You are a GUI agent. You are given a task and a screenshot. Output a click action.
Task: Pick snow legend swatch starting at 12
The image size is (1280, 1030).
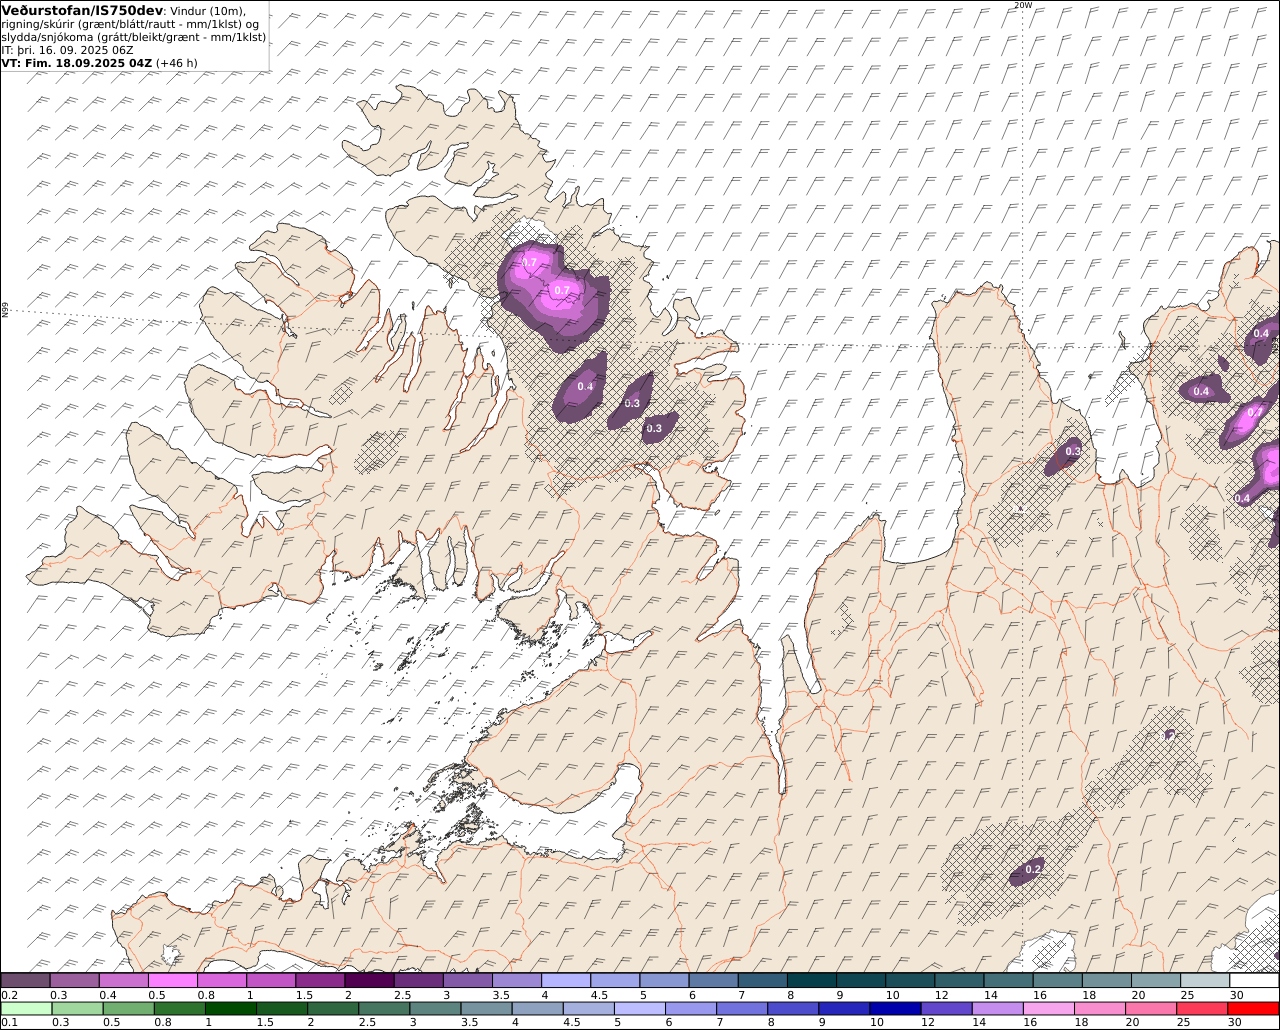tap(959, 980)
